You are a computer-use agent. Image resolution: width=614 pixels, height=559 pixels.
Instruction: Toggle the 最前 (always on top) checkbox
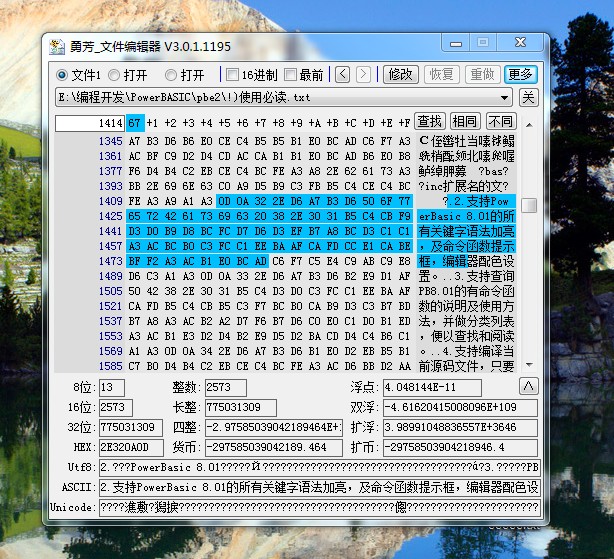pos(291,75)
